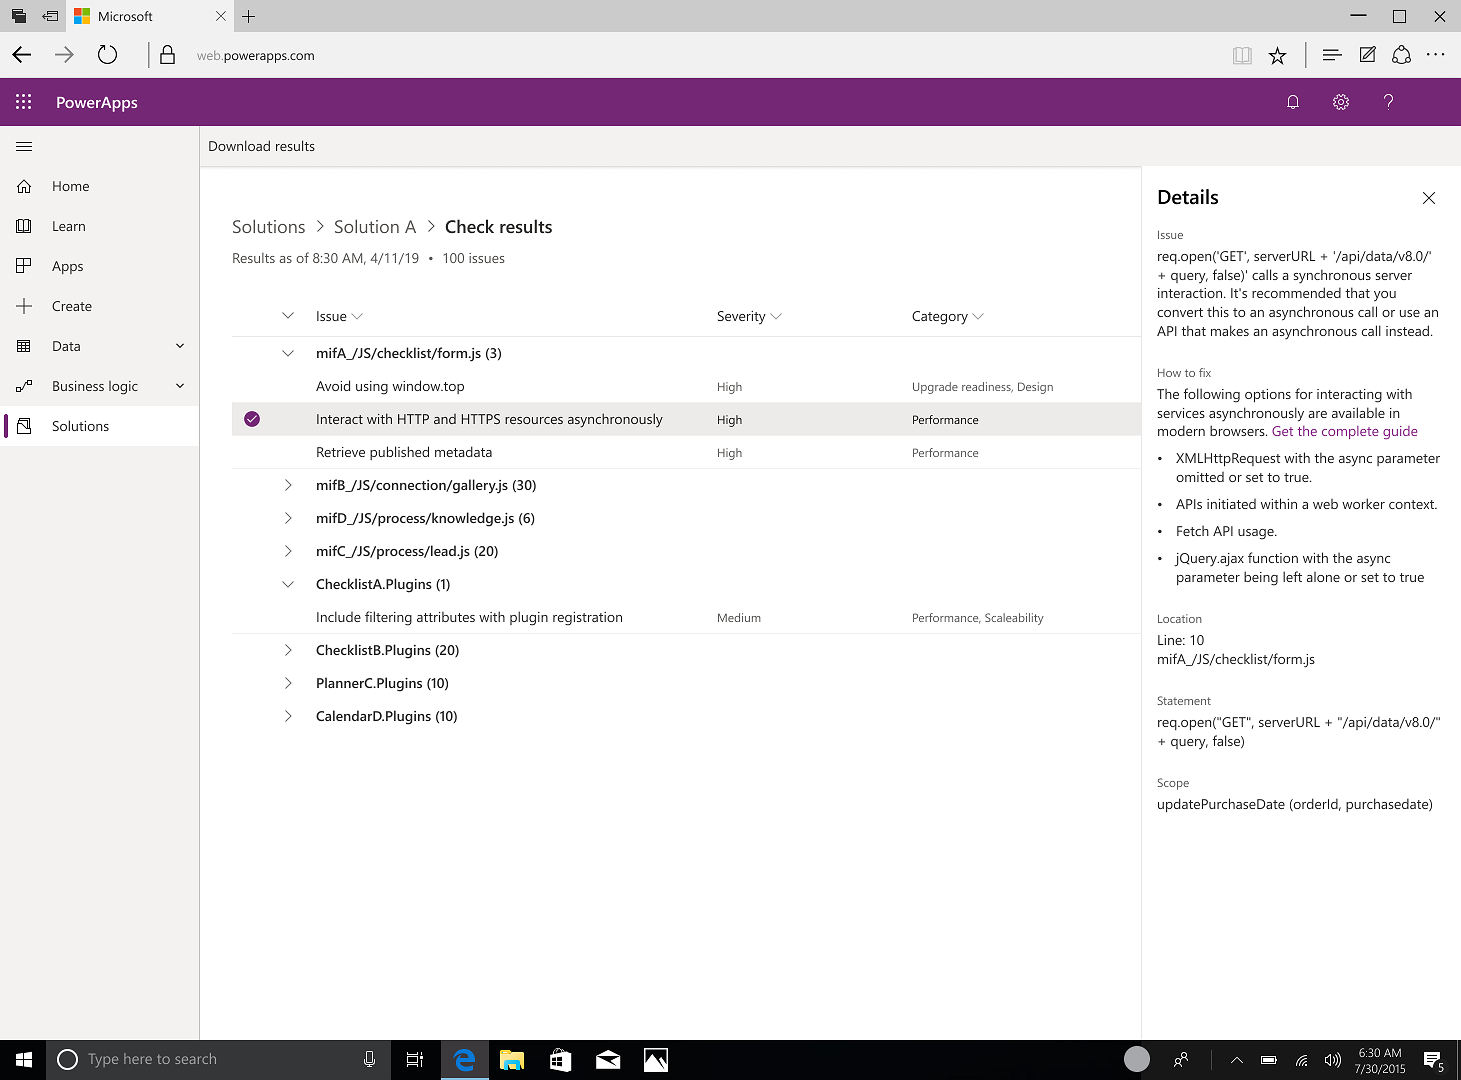
Task: Open the PowerApps settings gear
Action: click(x=1340, y=101)
